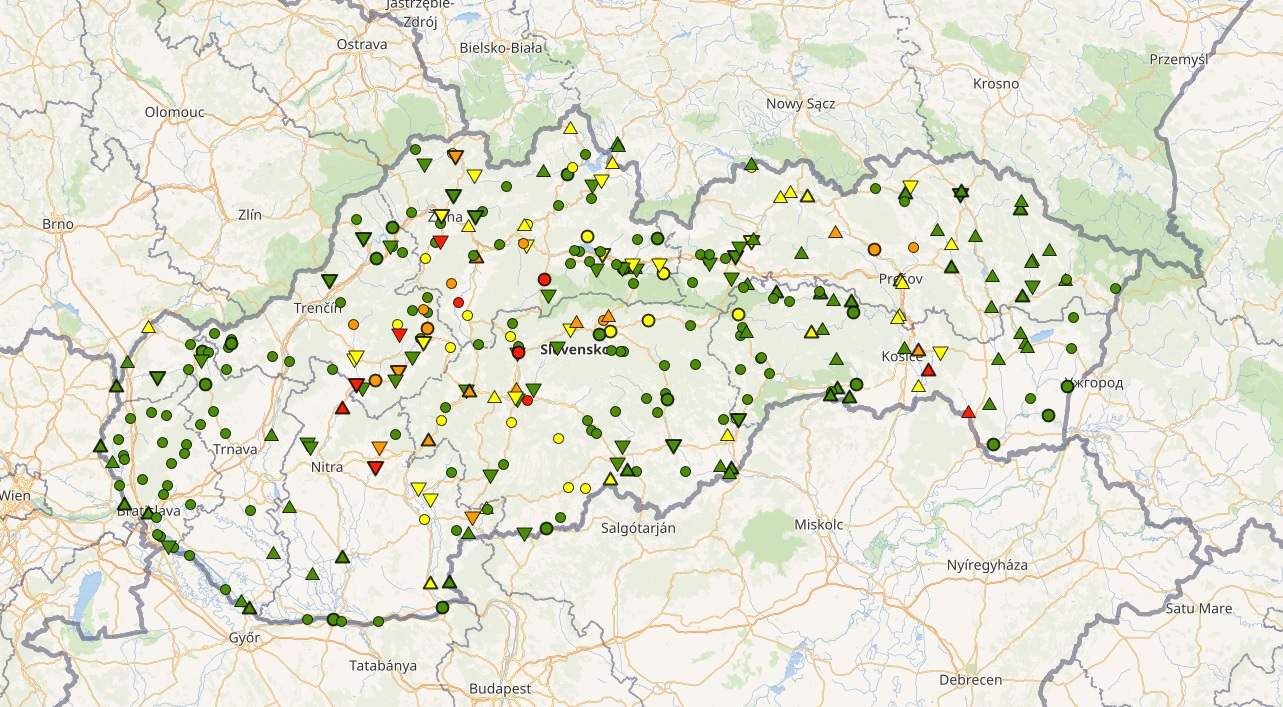Select the northernmost yellow triangle marker
The image size is (1283, 707).
click(x=570, y=128)
